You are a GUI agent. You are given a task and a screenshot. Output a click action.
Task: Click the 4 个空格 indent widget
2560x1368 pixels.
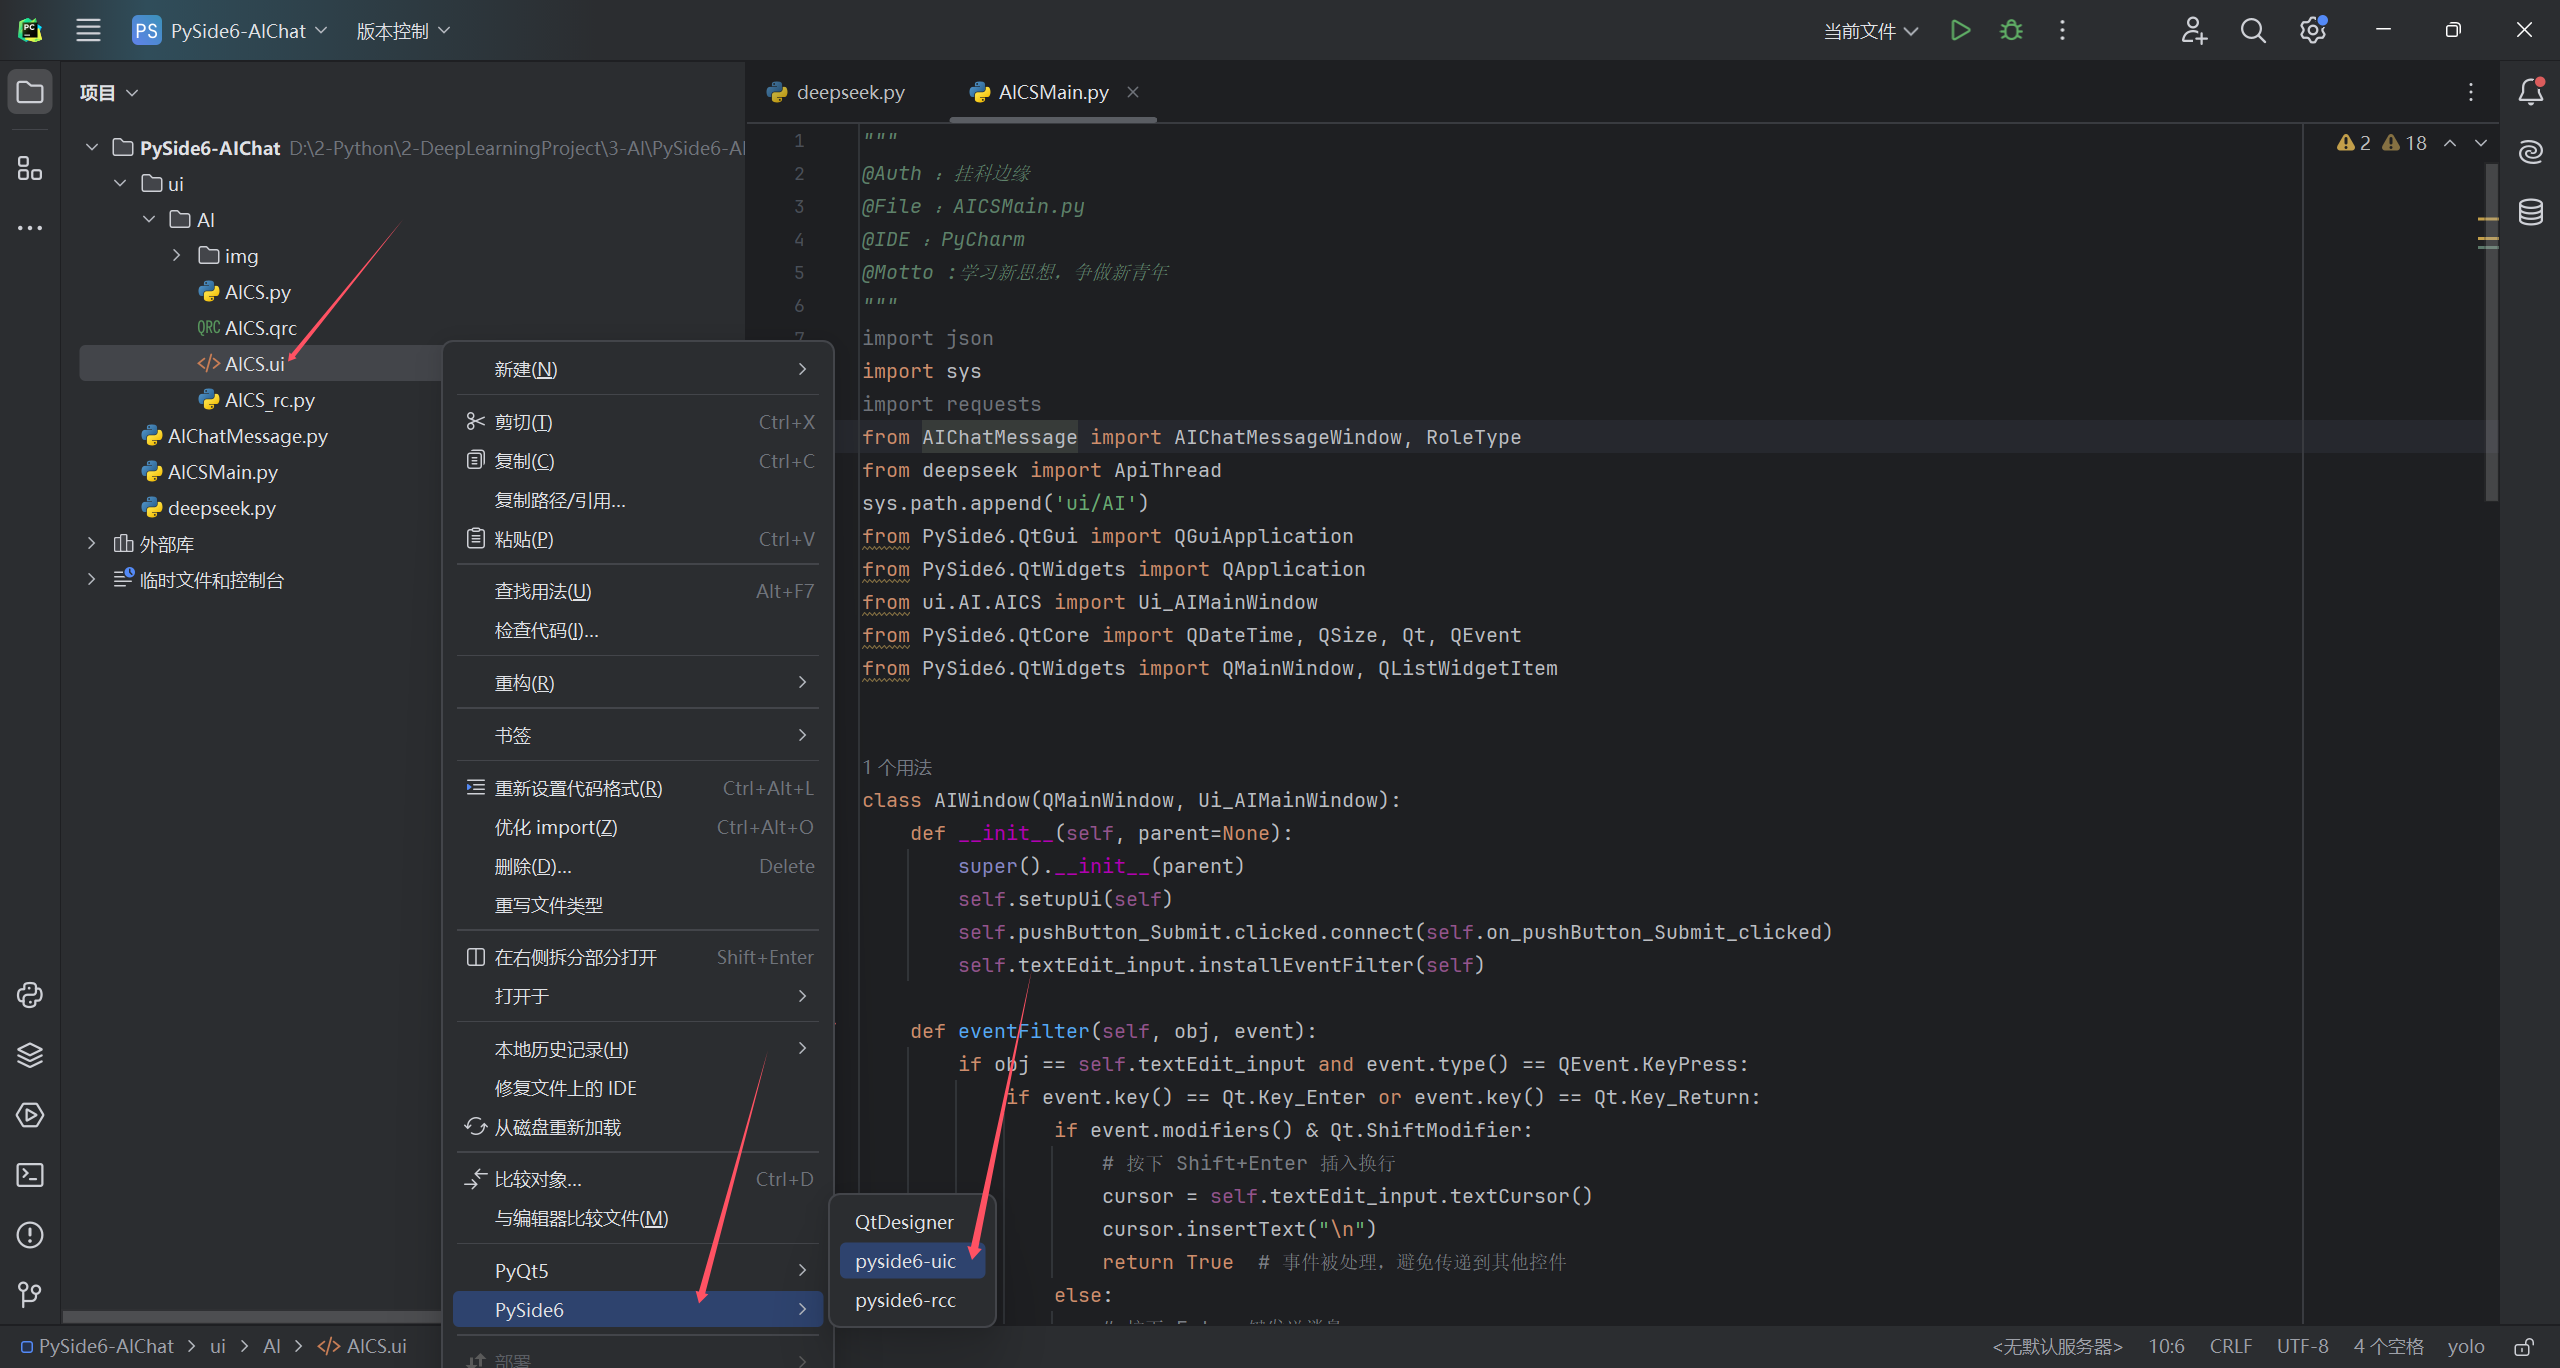[x=2388, y=1346]
